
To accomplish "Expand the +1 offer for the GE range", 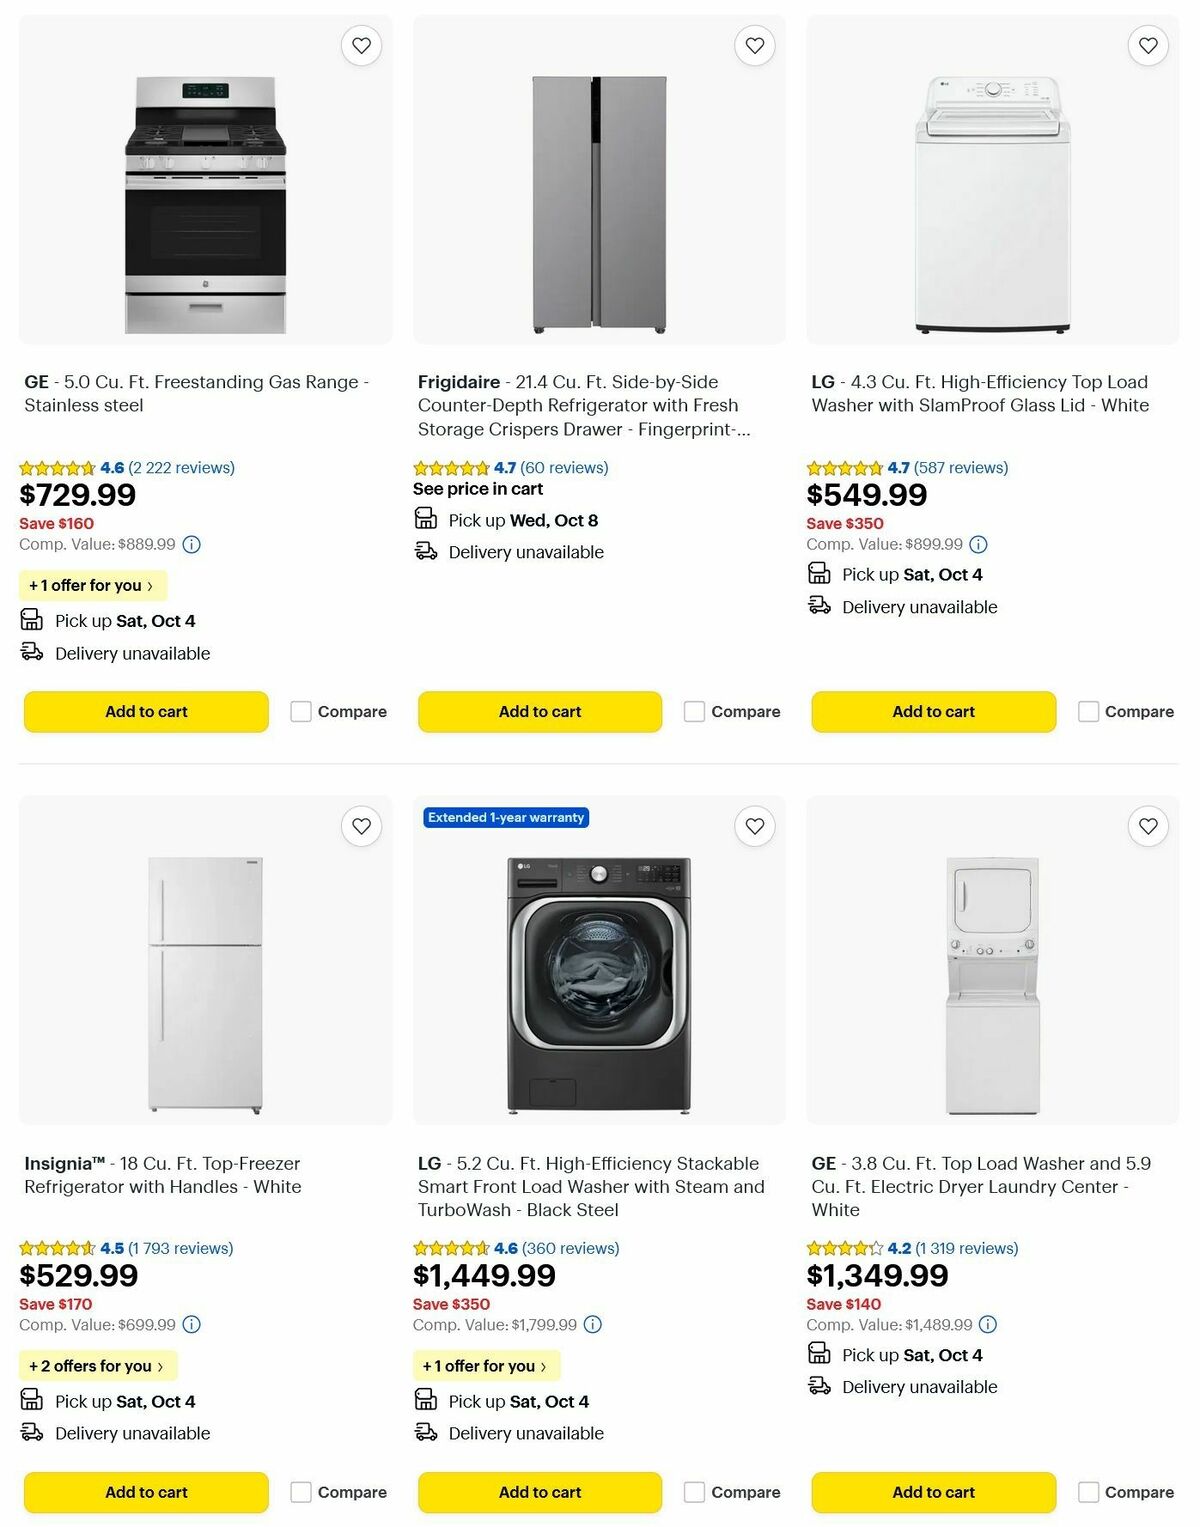I will click(93, 585).
